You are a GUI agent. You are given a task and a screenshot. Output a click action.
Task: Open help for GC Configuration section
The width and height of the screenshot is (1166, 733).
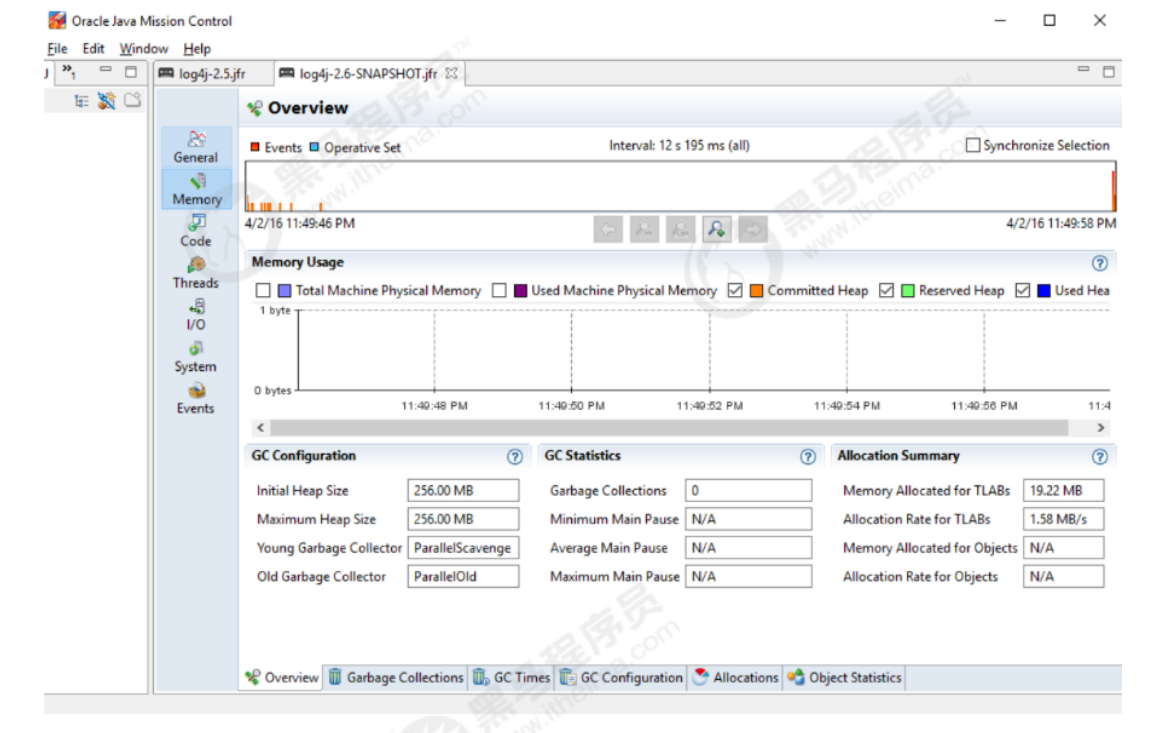[x=515, y=456]
